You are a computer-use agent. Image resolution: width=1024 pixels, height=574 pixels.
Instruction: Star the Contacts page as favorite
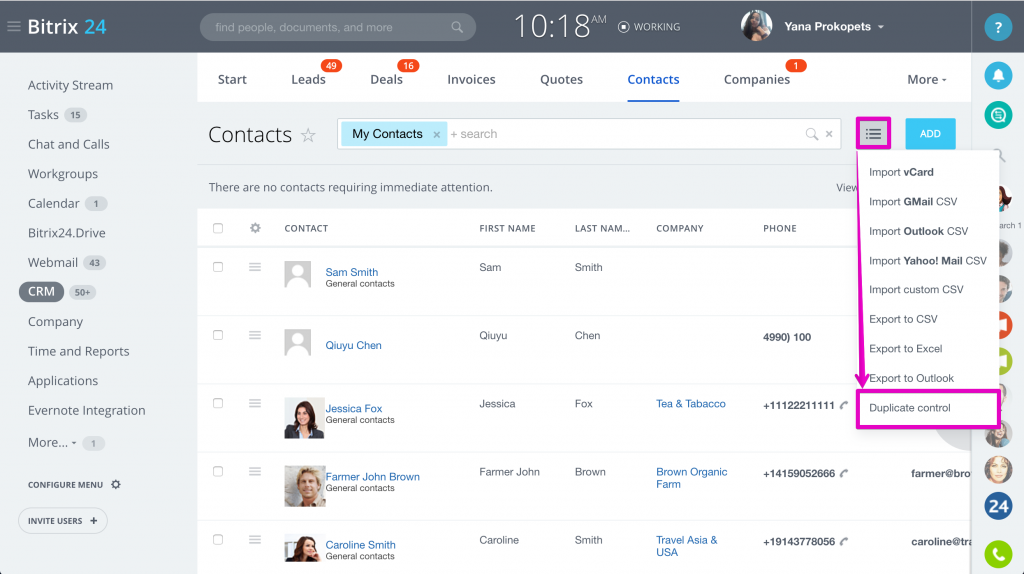308,135
